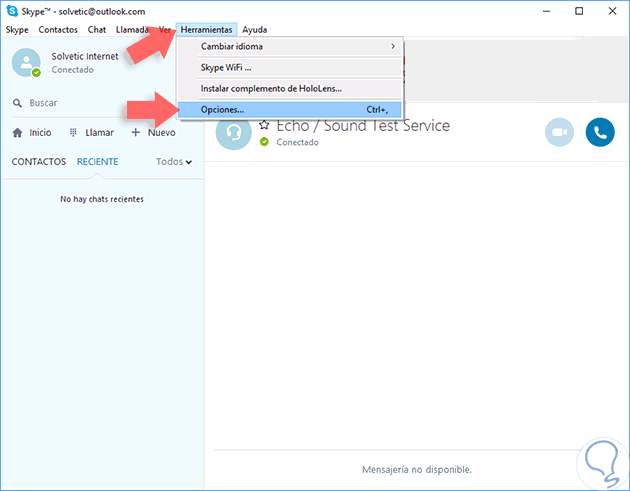Open the Llamar dial pad icon

pos(73,132)
